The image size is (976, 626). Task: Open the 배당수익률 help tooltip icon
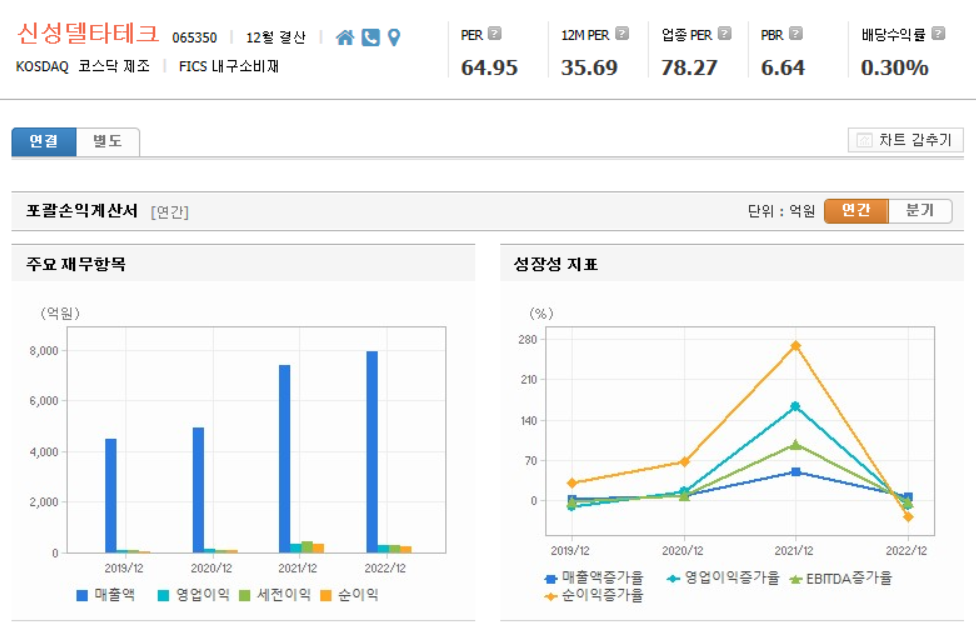pyautogui.click(x=937, y=31)
